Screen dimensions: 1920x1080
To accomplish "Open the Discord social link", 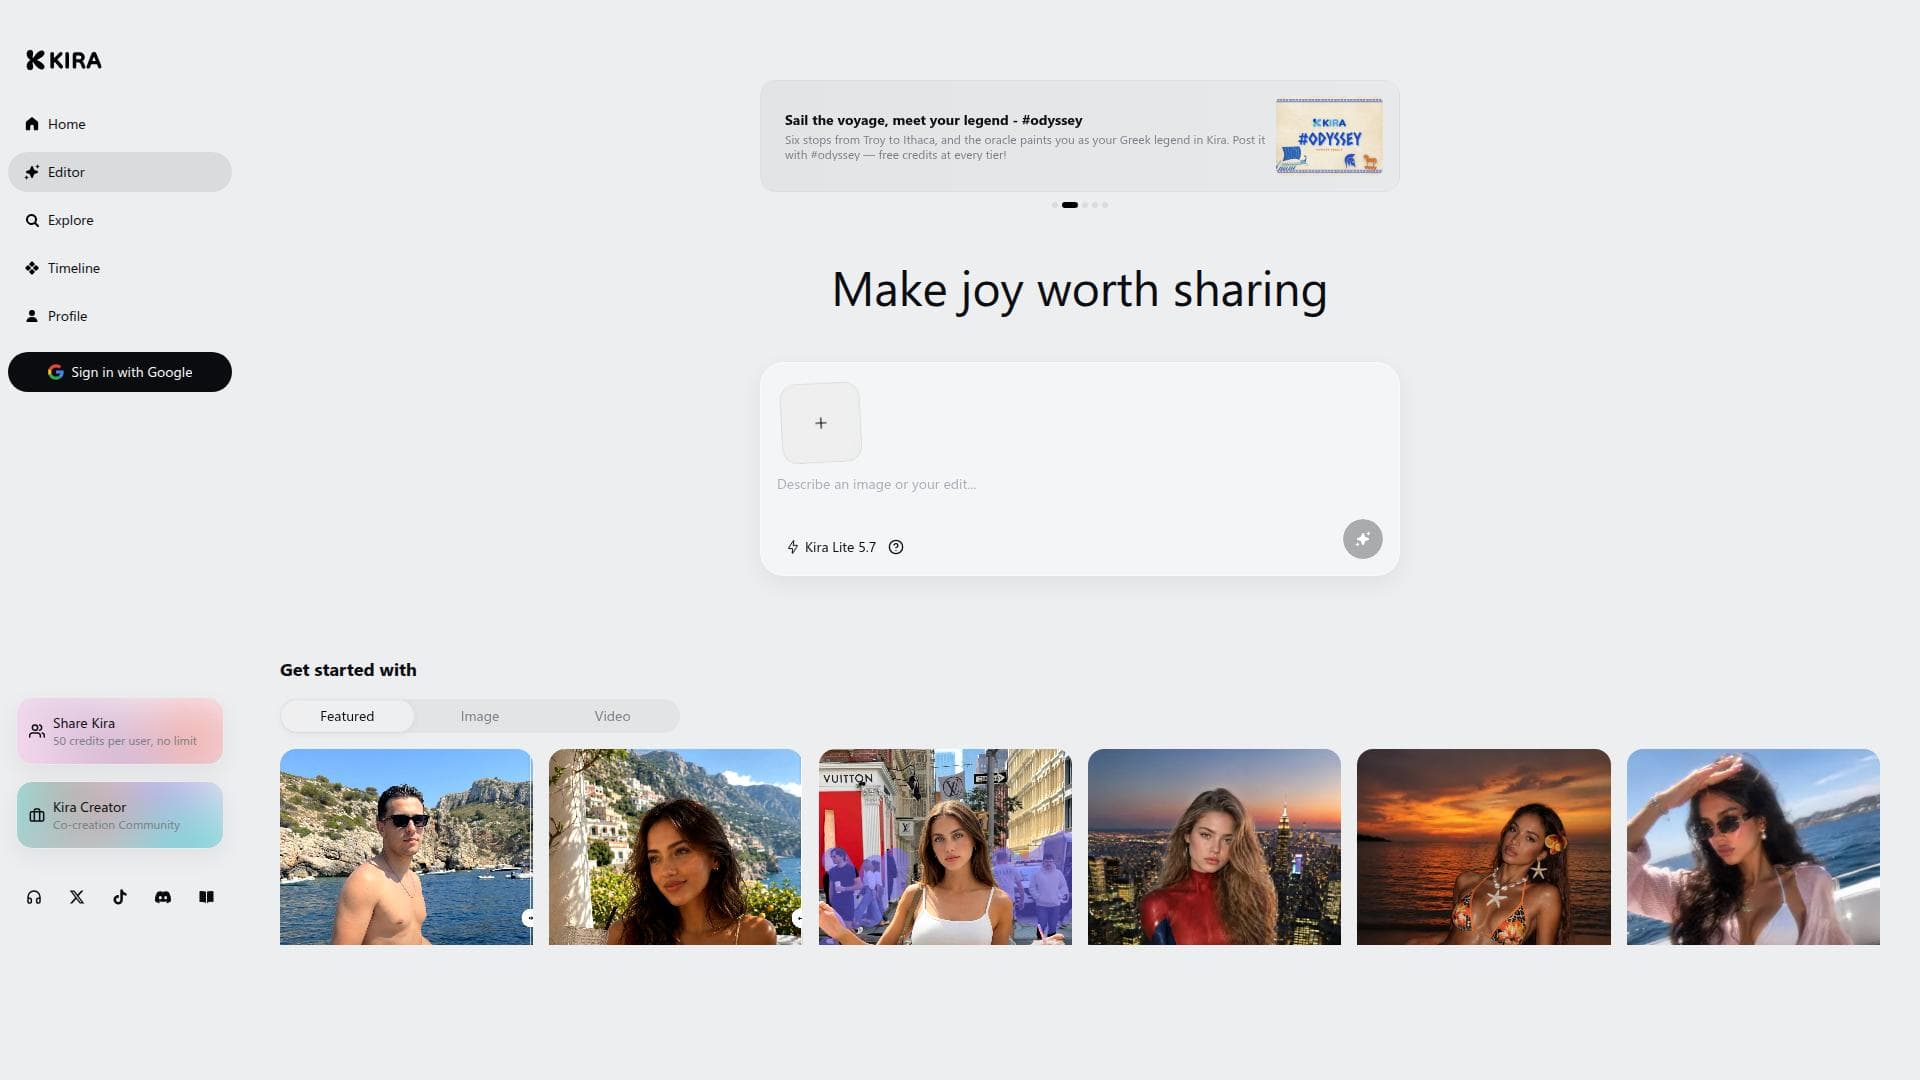I will 163,897.
